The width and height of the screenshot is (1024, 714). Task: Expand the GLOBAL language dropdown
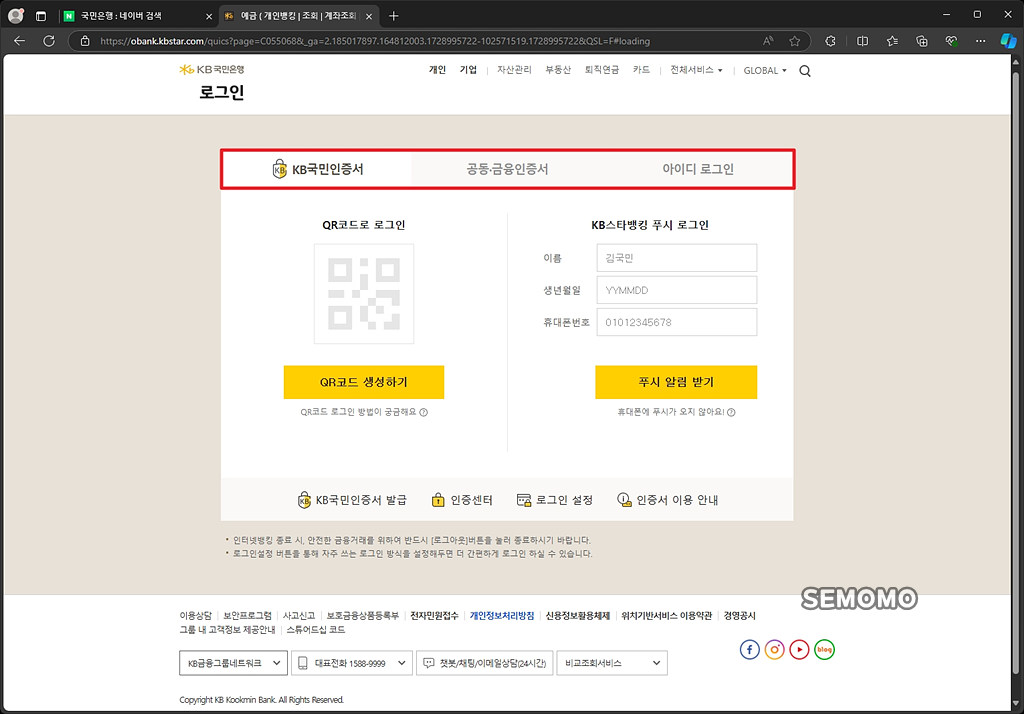pyautogui.click(x=765, y=71)
